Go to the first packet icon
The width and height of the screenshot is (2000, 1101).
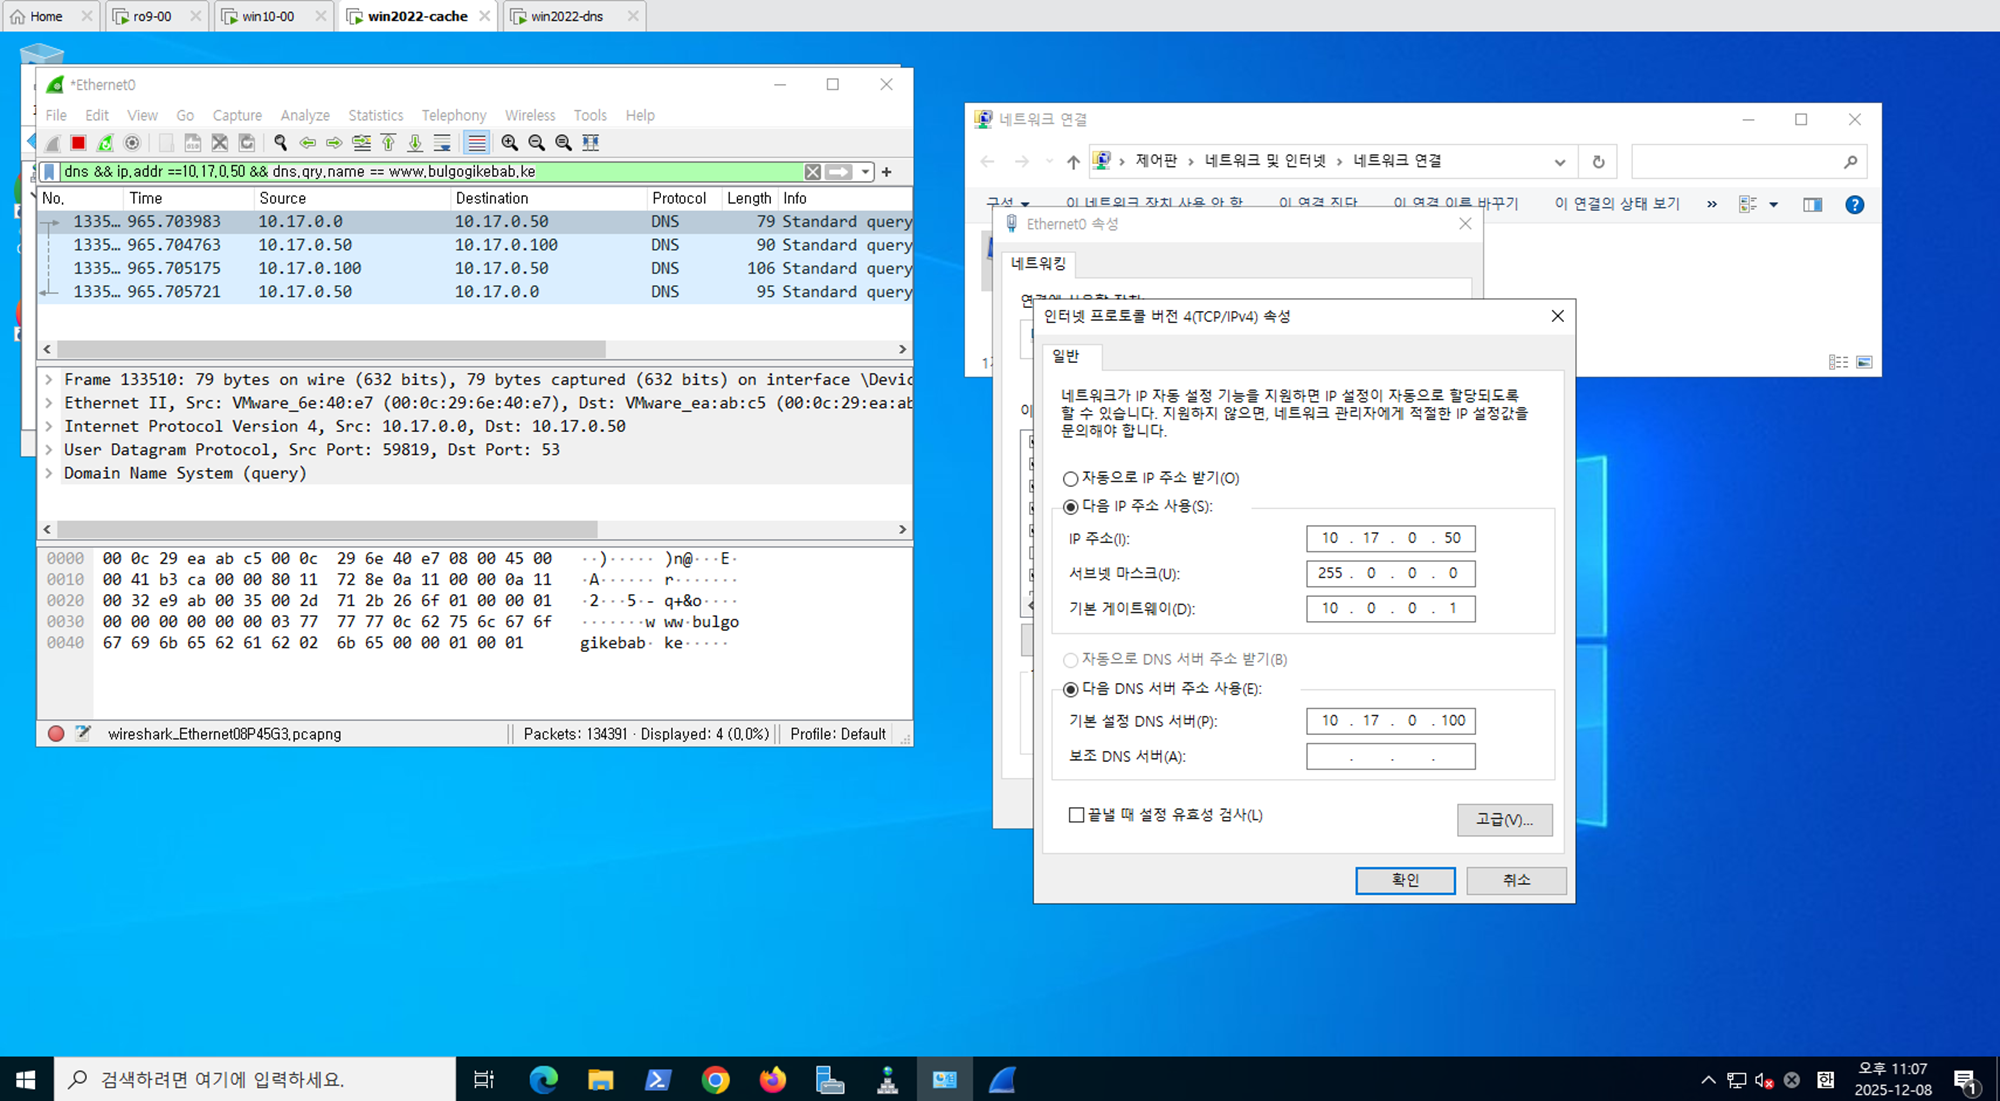[388, 143]
